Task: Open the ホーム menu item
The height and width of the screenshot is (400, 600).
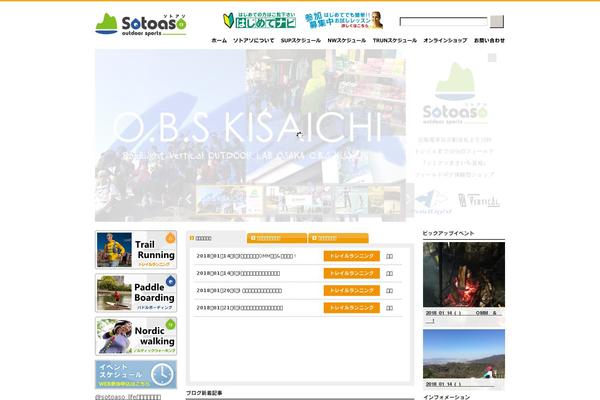Action: (x=219, y=40)
